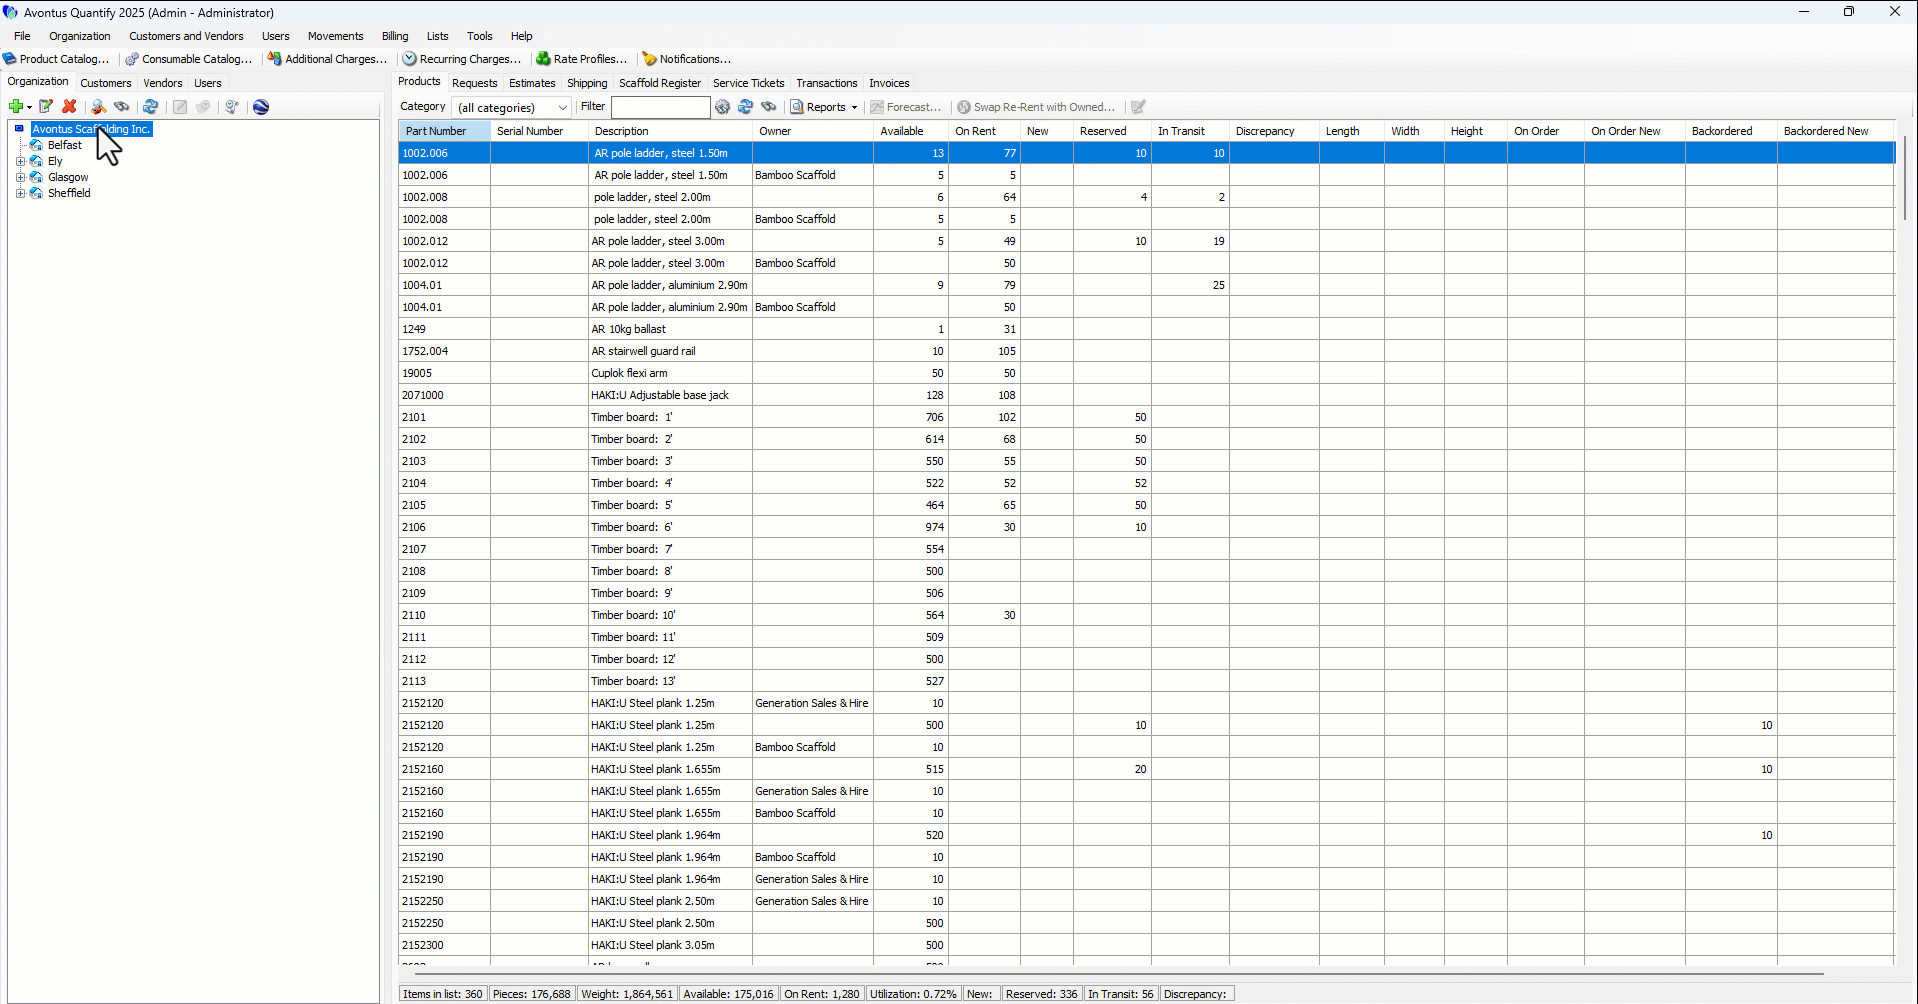Switch to the Customers tab
Image resolution: width=1918 pixels, height=1004 pixels.
pyautogui.click(x=105, y=83)
